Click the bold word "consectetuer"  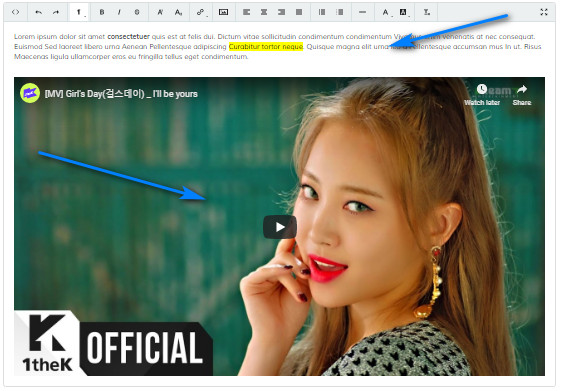pyautogui.click(x=128, y=36)
